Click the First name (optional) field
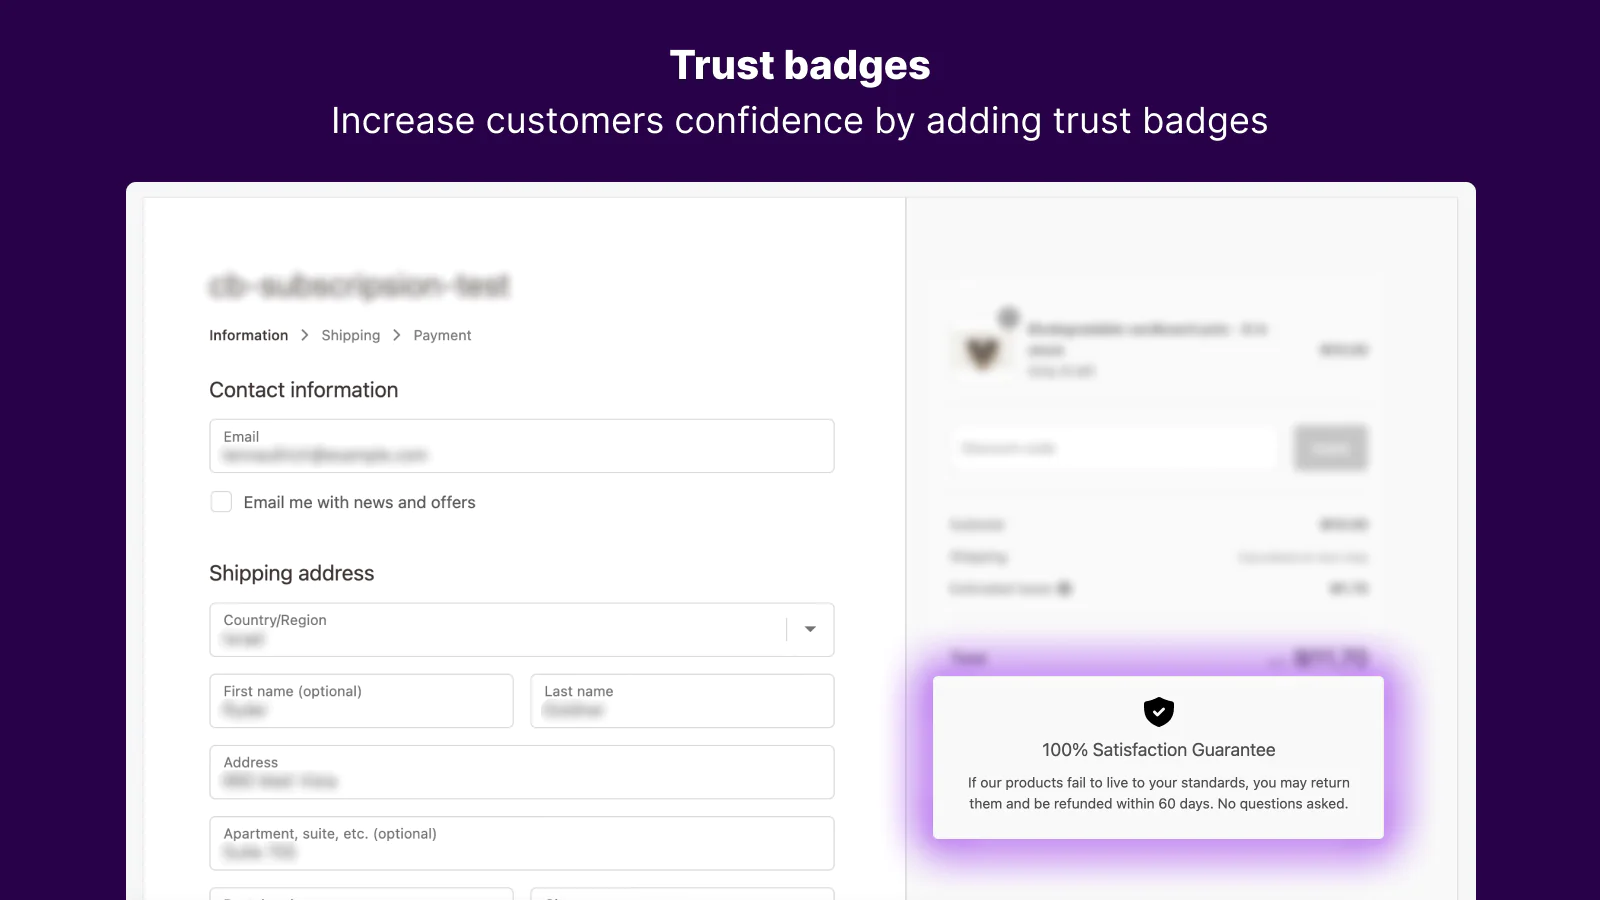Screen dimensions: 1600x900 point(361,701)
